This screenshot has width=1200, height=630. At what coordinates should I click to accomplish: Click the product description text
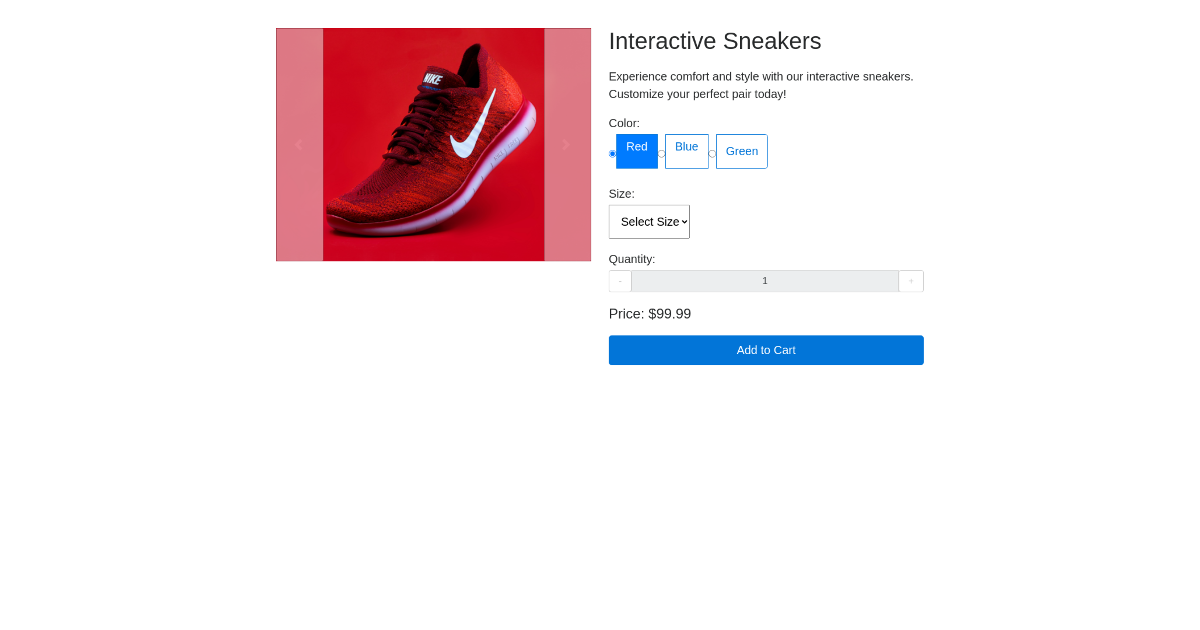[x=760, y=85]
